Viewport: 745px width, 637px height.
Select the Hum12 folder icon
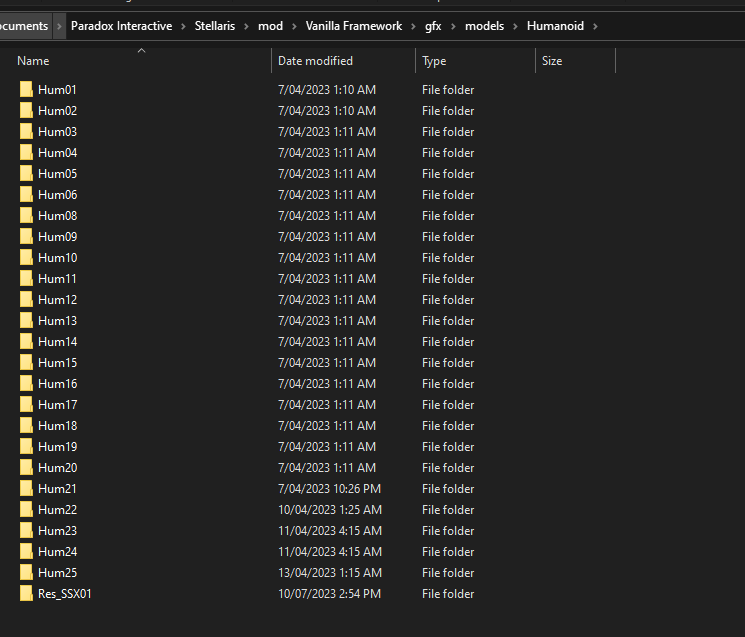point(26,299)
